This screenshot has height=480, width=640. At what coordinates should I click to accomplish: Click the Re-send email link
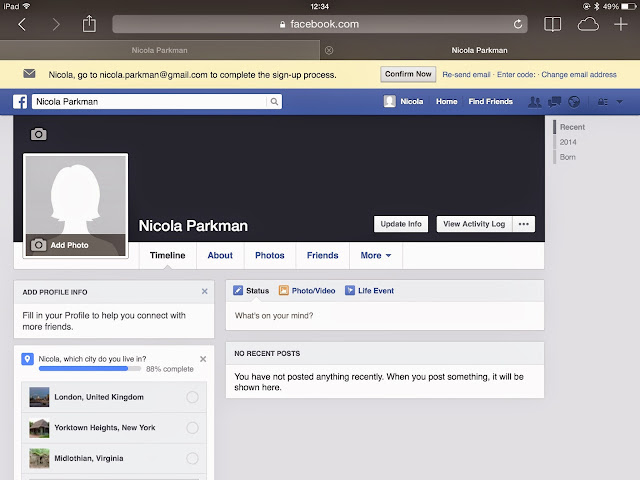[x=466, y=75]
